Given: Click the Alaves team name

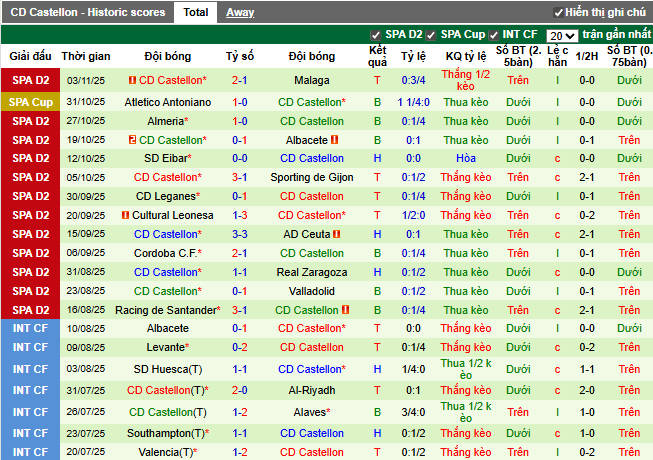Looking at the screenshot, I should click(x=309, y=413).
